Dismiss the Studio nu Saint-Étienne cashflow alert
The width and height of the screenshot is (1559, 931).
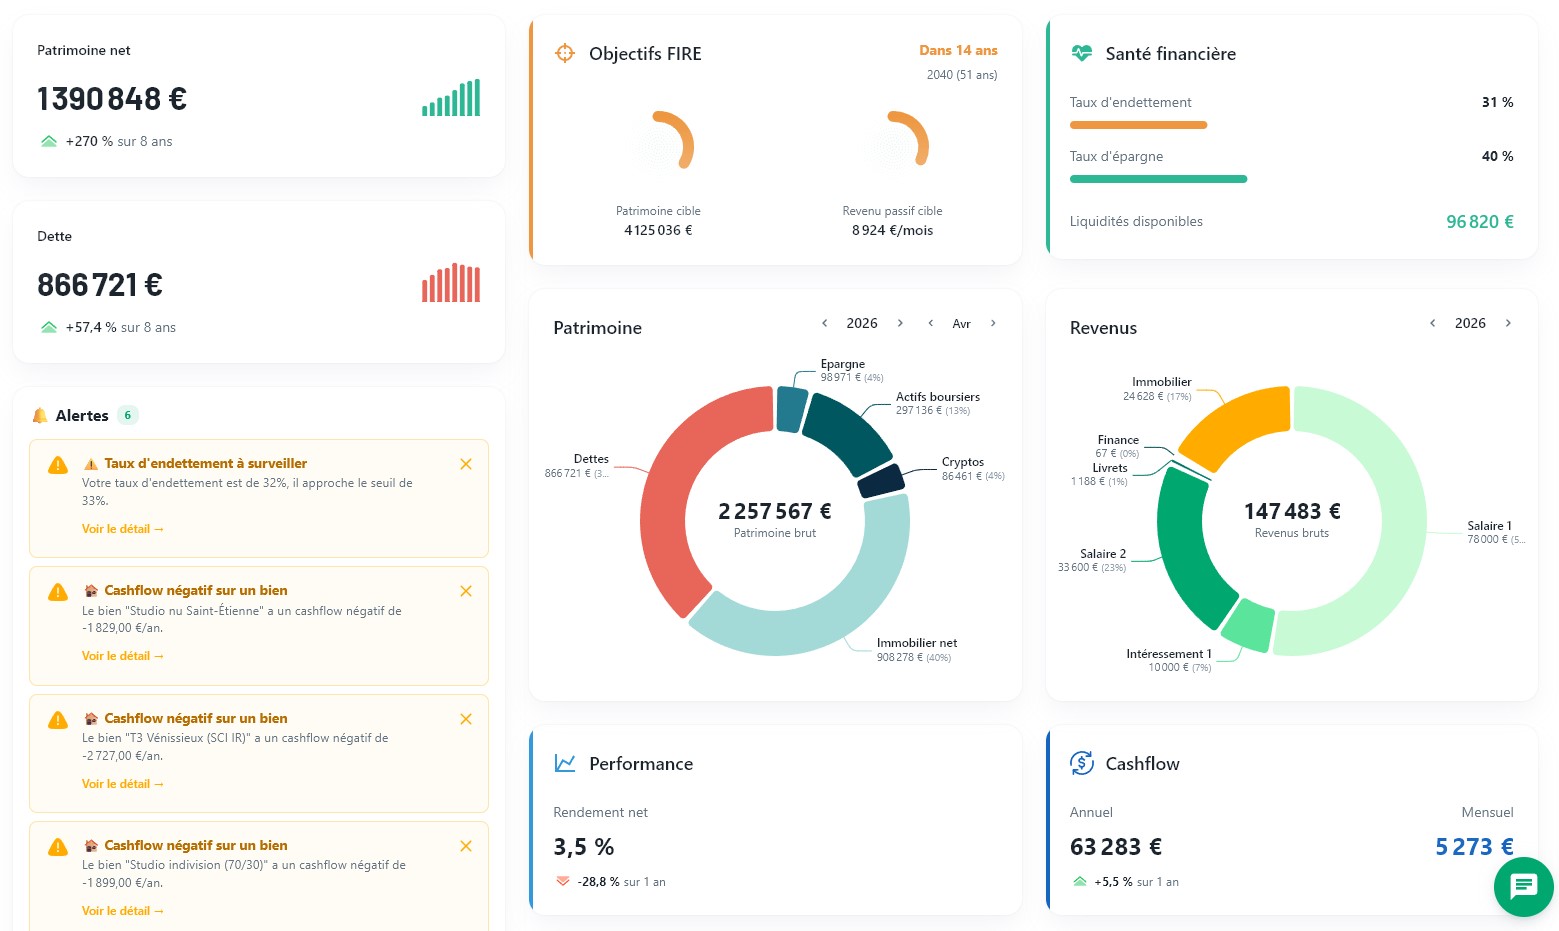(x=466, y=591)
